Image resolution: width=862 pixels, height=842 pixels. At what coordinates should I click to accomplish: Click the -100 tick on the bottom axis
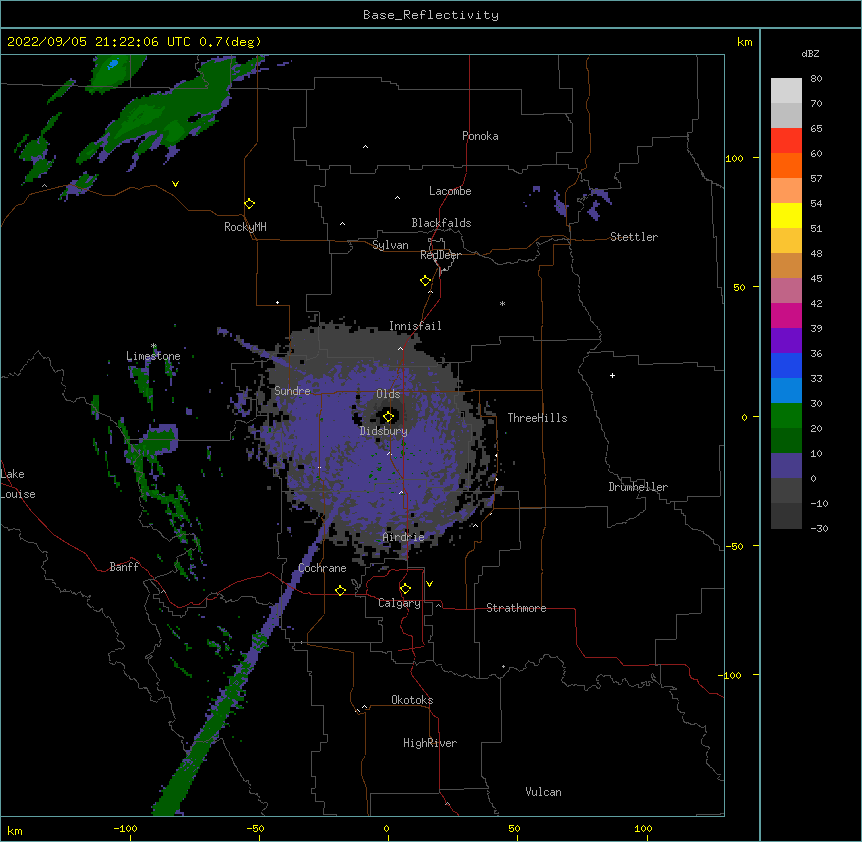[x=125, y=828]
